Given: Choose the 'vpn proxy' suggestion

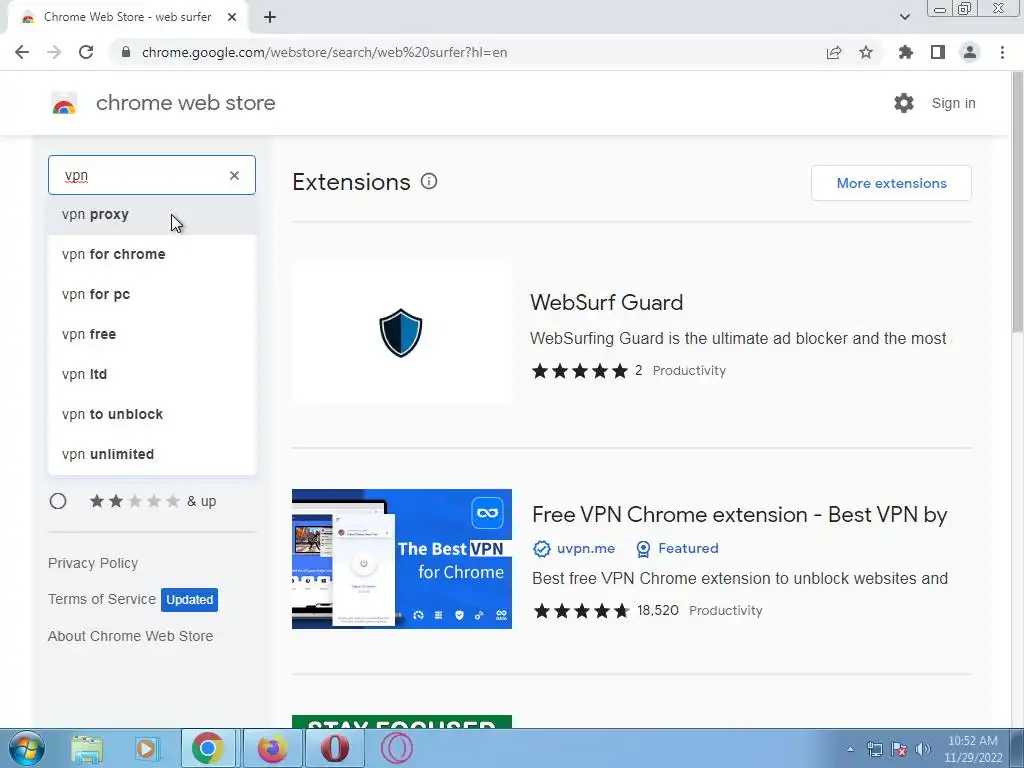Looking at the screenshot, I should coord(152,215).
